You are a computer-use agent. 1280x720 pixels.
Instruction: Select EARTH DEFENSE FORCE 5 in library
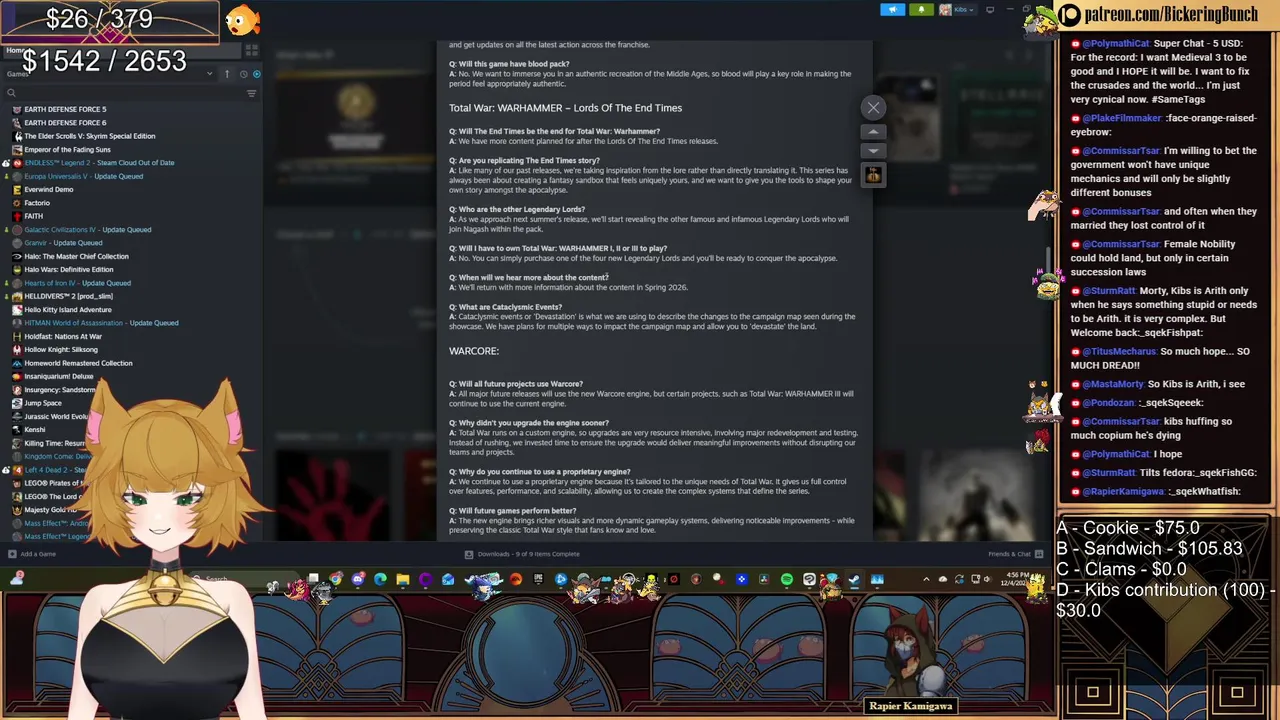[x=65, y=109]
